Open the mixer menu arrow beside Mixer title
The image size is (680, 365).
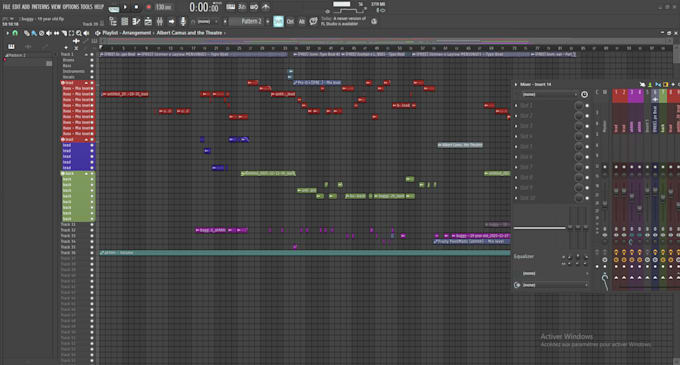point(516,84)
